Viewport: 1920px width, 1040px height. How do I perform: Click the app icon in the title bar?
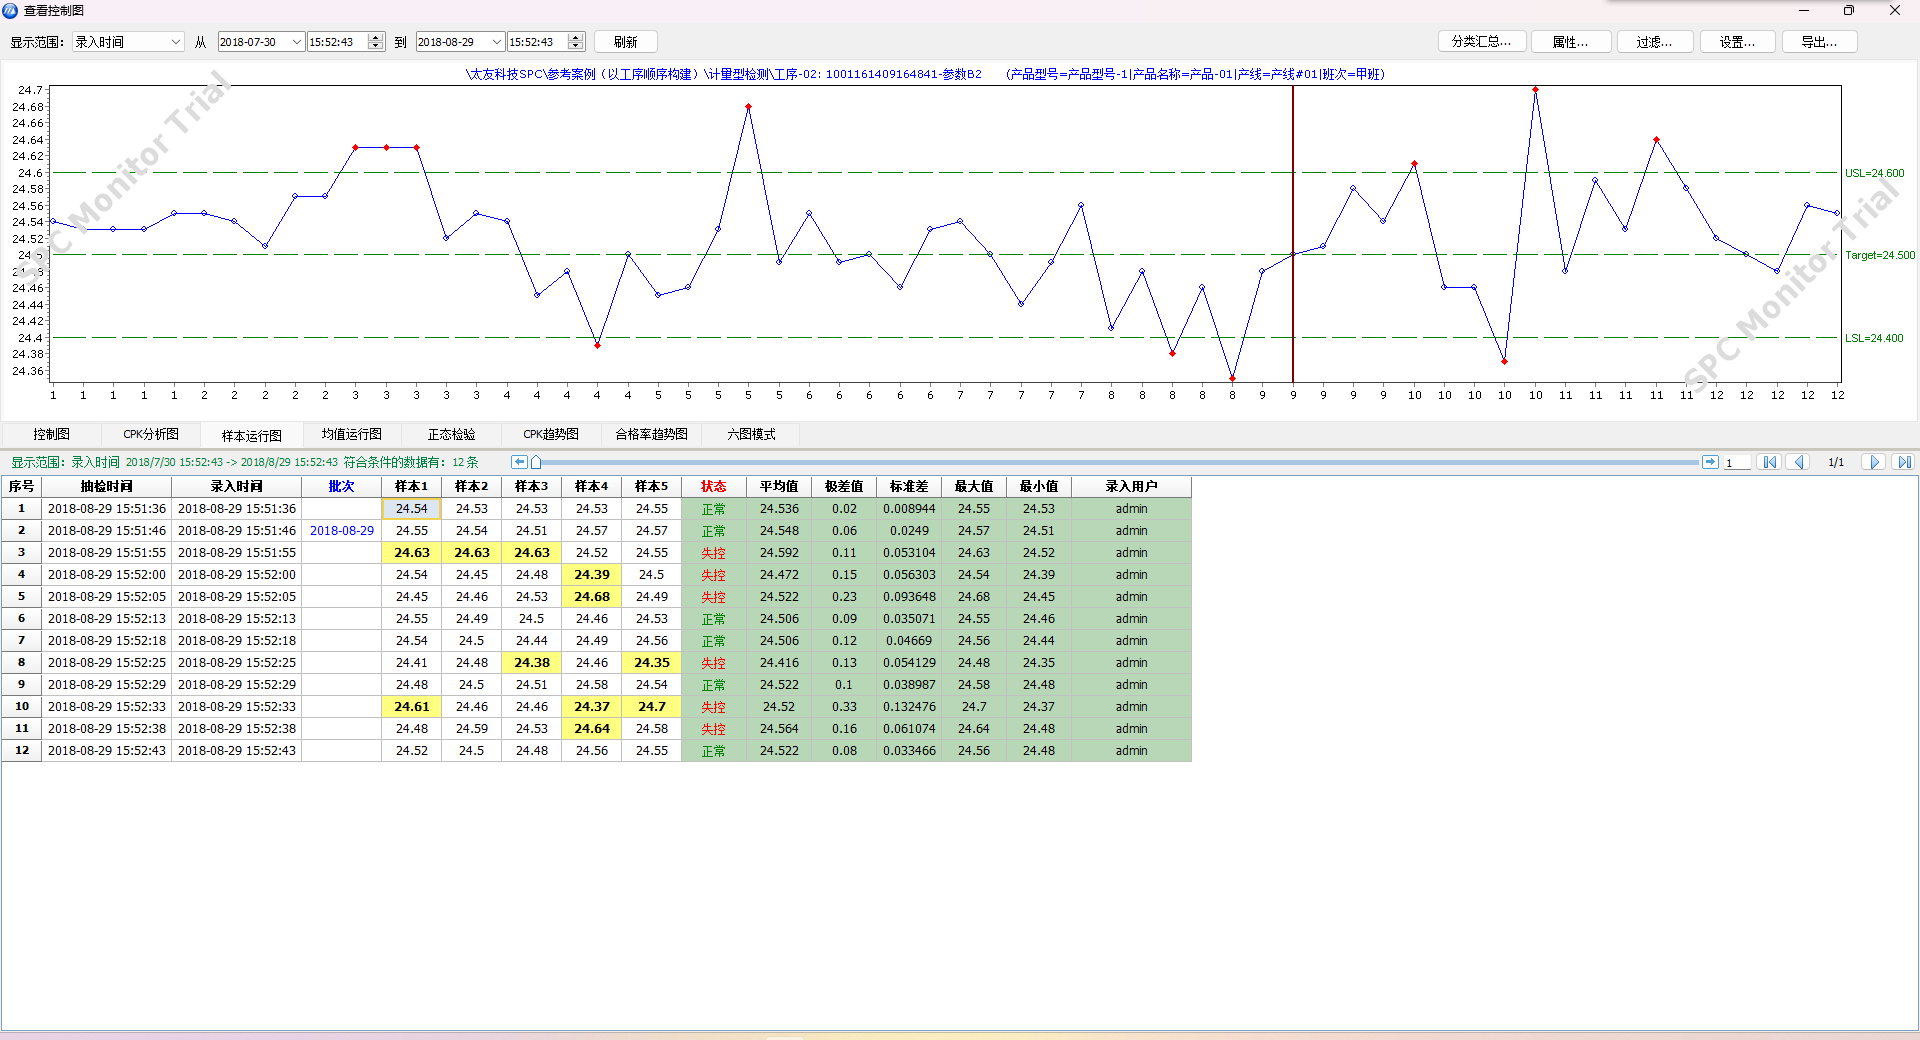point(10,10)
